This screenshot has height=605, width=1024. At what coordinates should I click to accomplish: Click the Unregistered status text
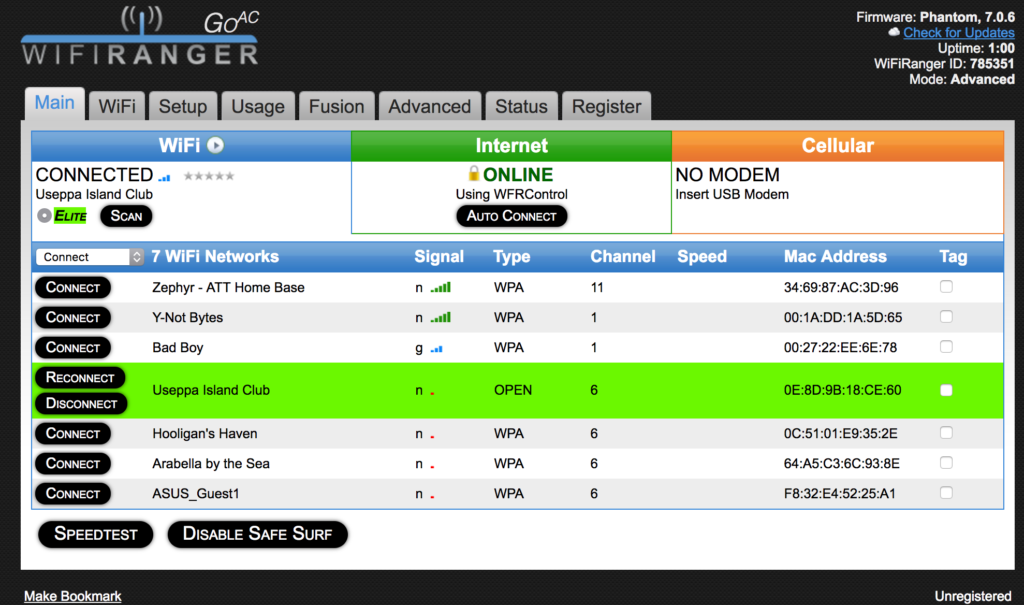(x=973, y=596)
